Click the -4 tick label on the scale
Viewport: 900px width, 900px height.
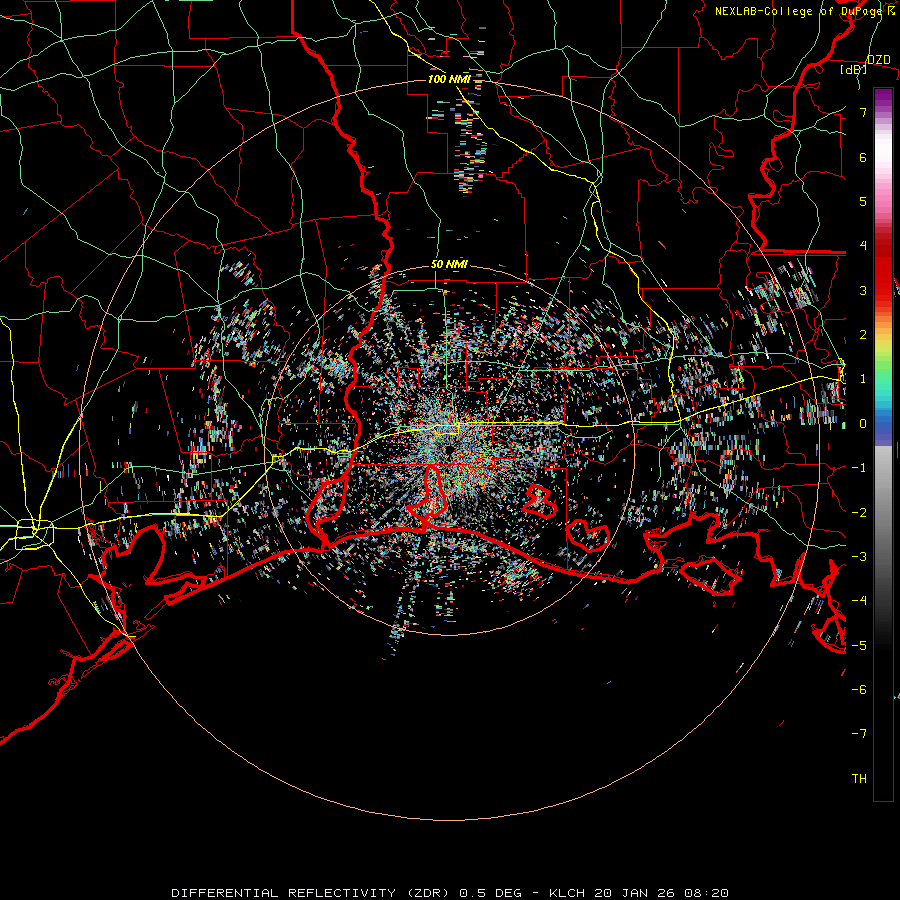[859, 601]
